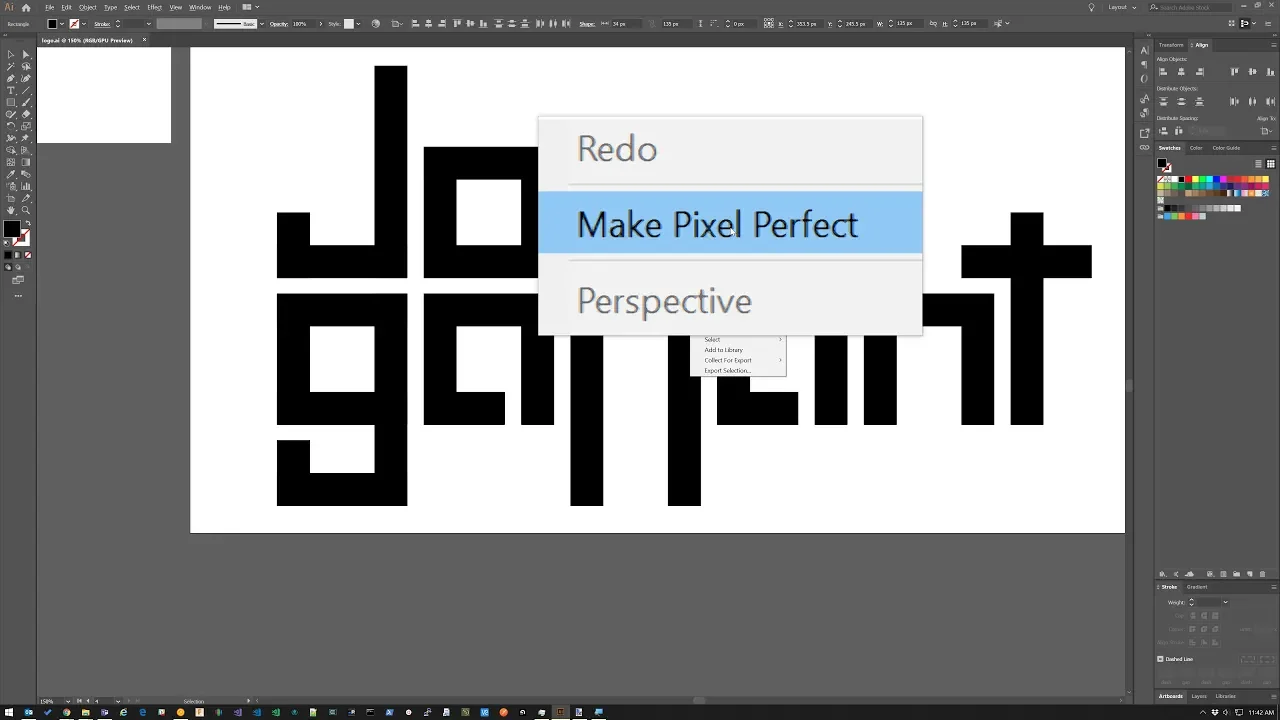The width and height of the screenshot is (1280, 720).
Task: Switch to the Gradient panel tab
Action: tap(1197, 587)
